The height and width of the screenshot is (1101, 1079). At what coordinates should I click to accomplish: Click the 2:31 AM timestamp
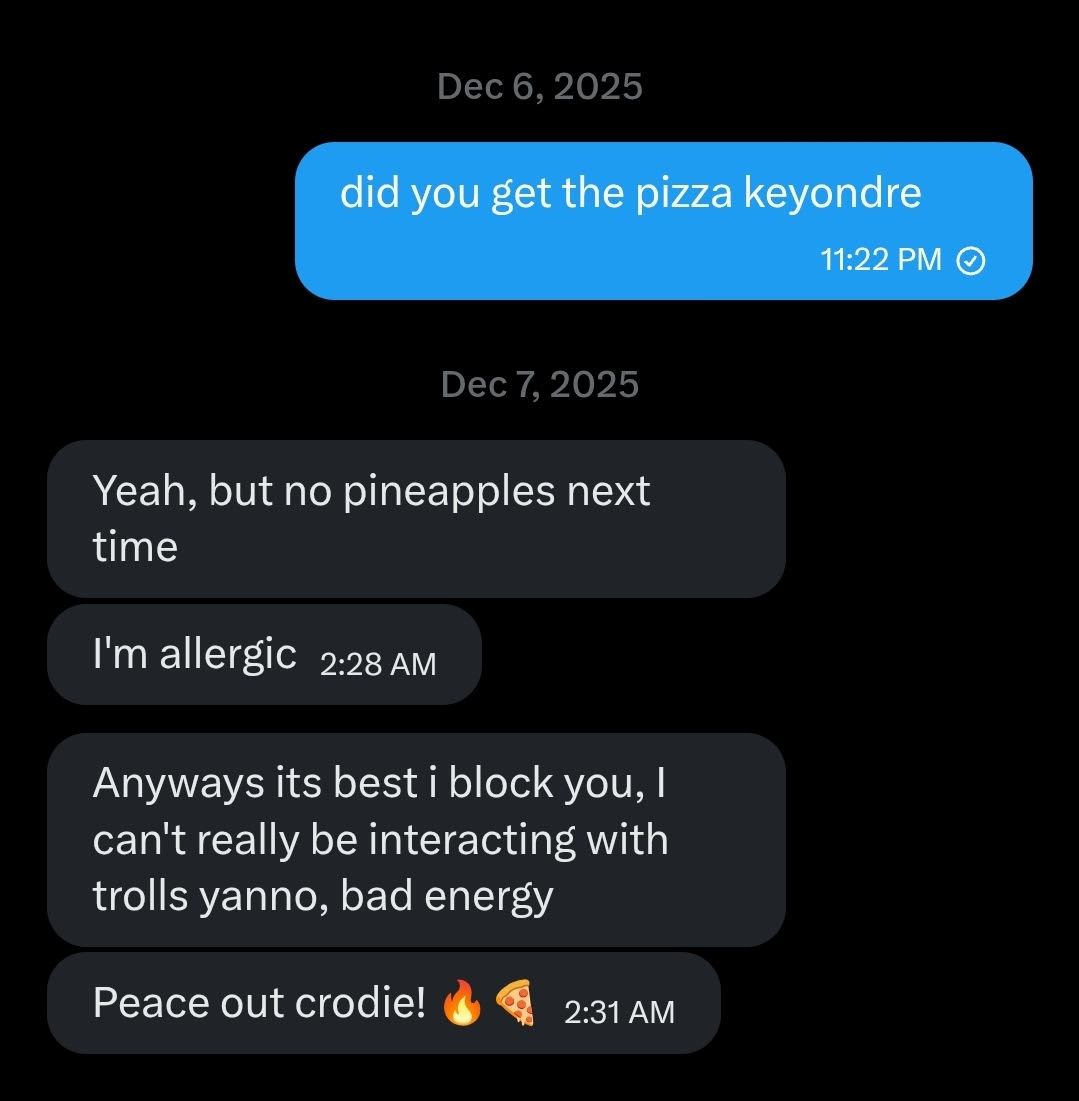619,1012
